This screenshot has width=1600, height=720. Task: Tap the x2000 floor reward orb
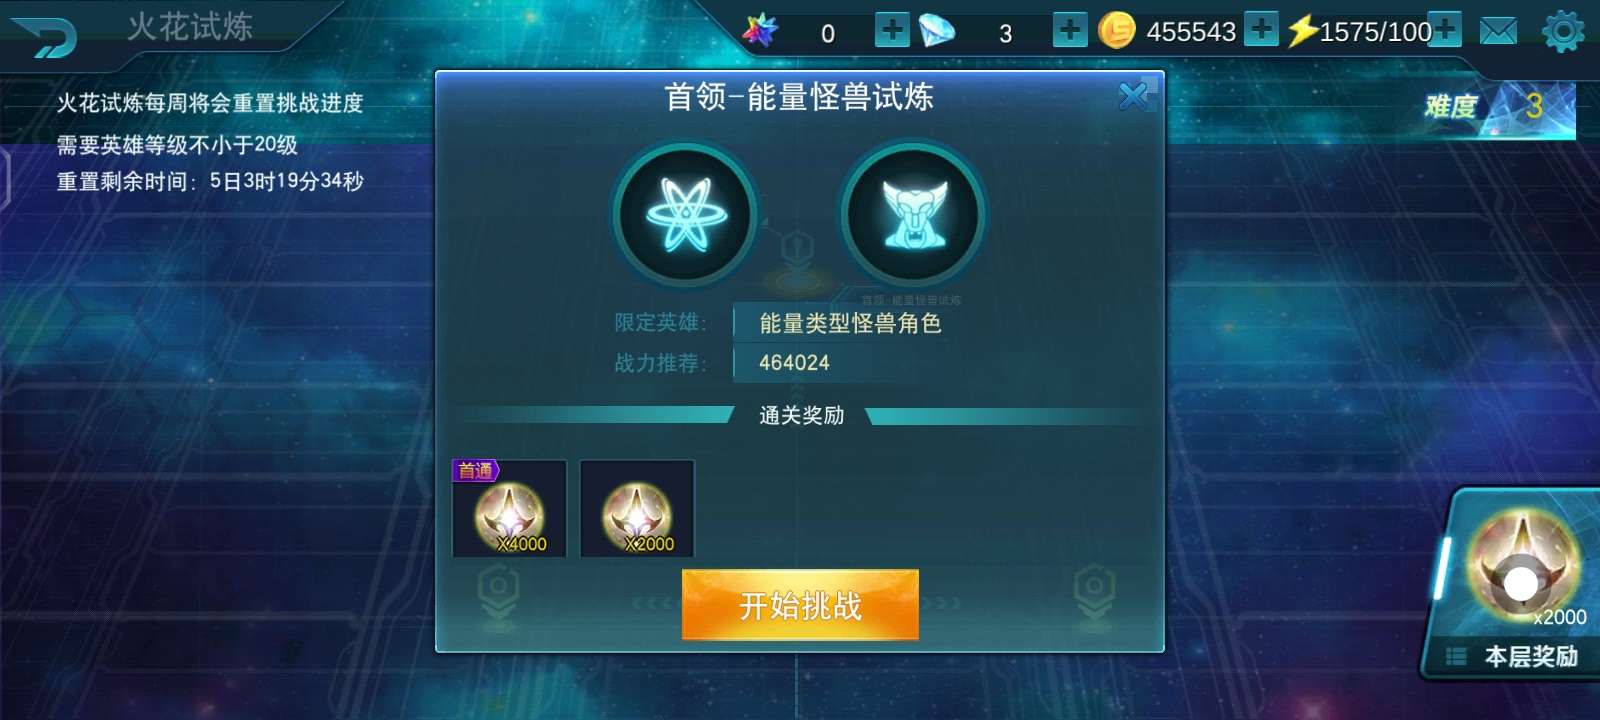coord(1522,566)
